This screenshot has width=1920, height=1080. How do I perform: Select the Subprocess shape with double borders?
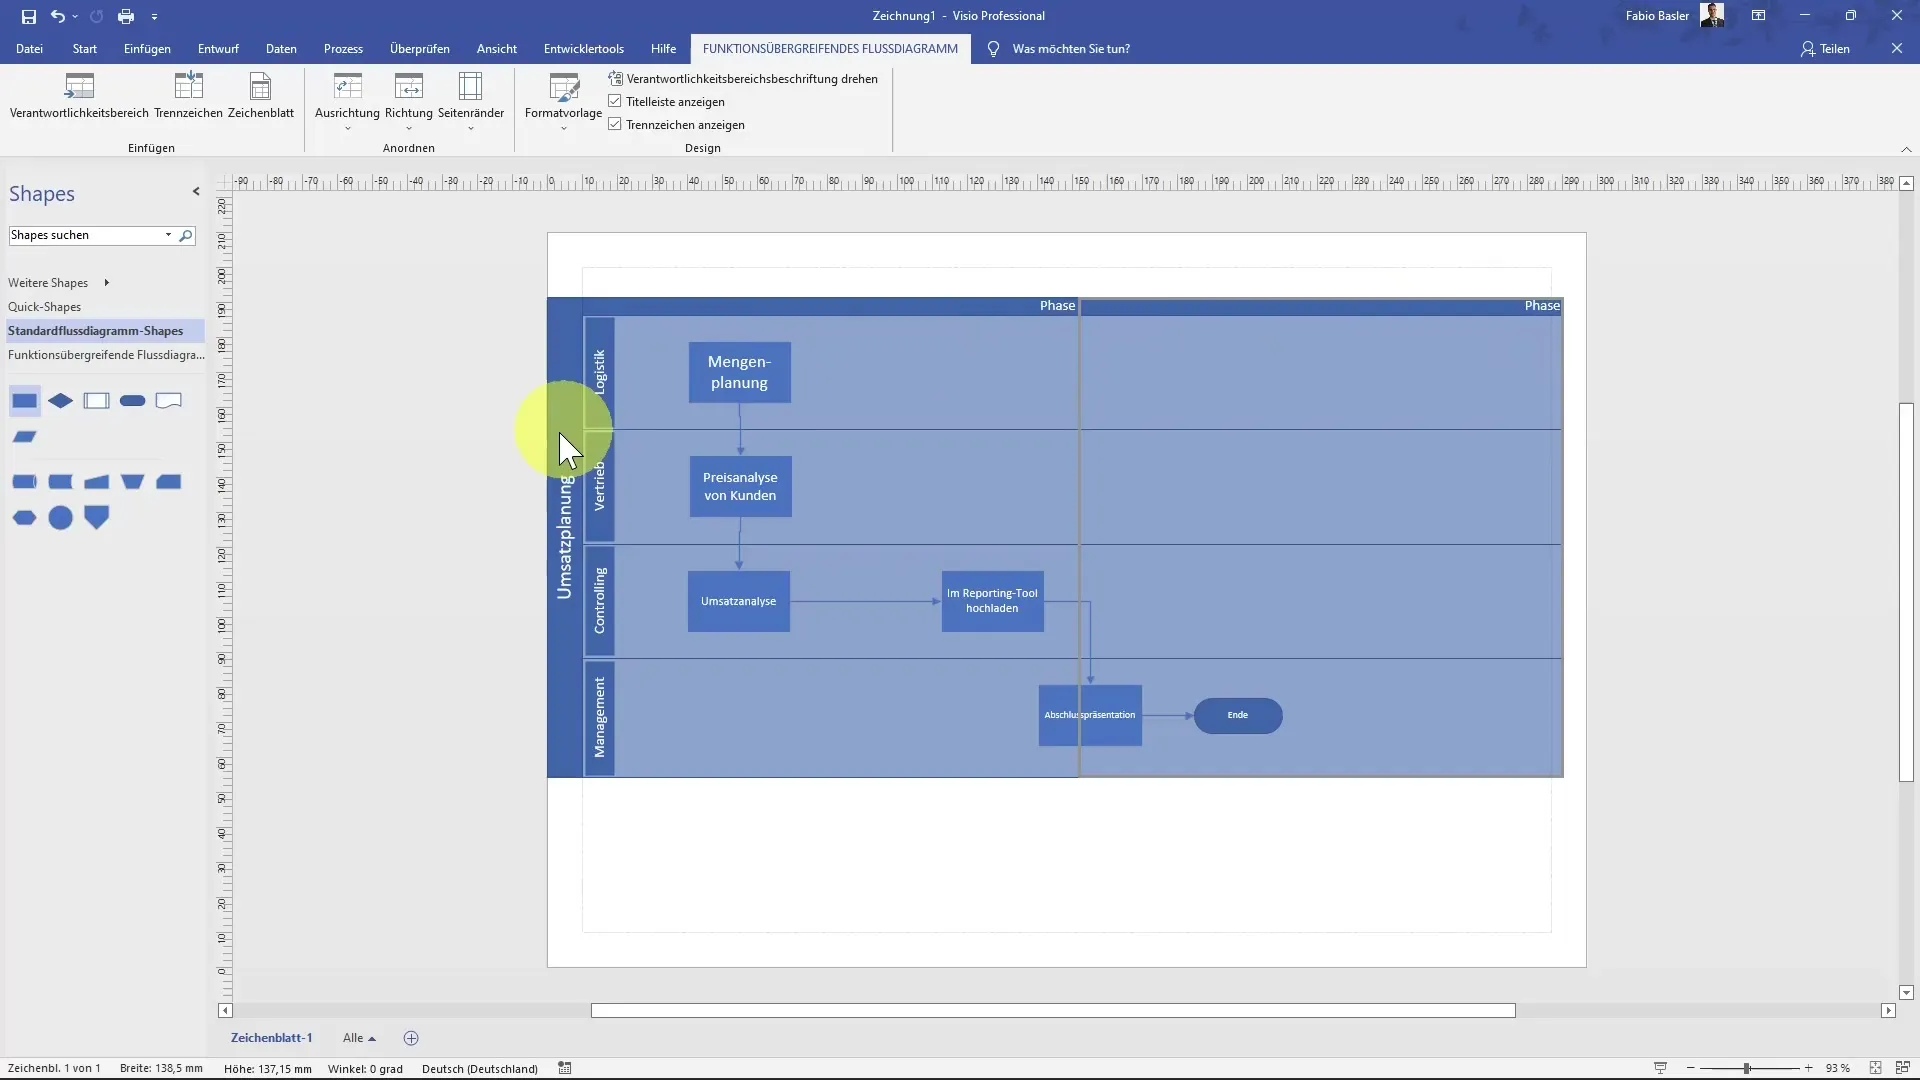point(96,401)
